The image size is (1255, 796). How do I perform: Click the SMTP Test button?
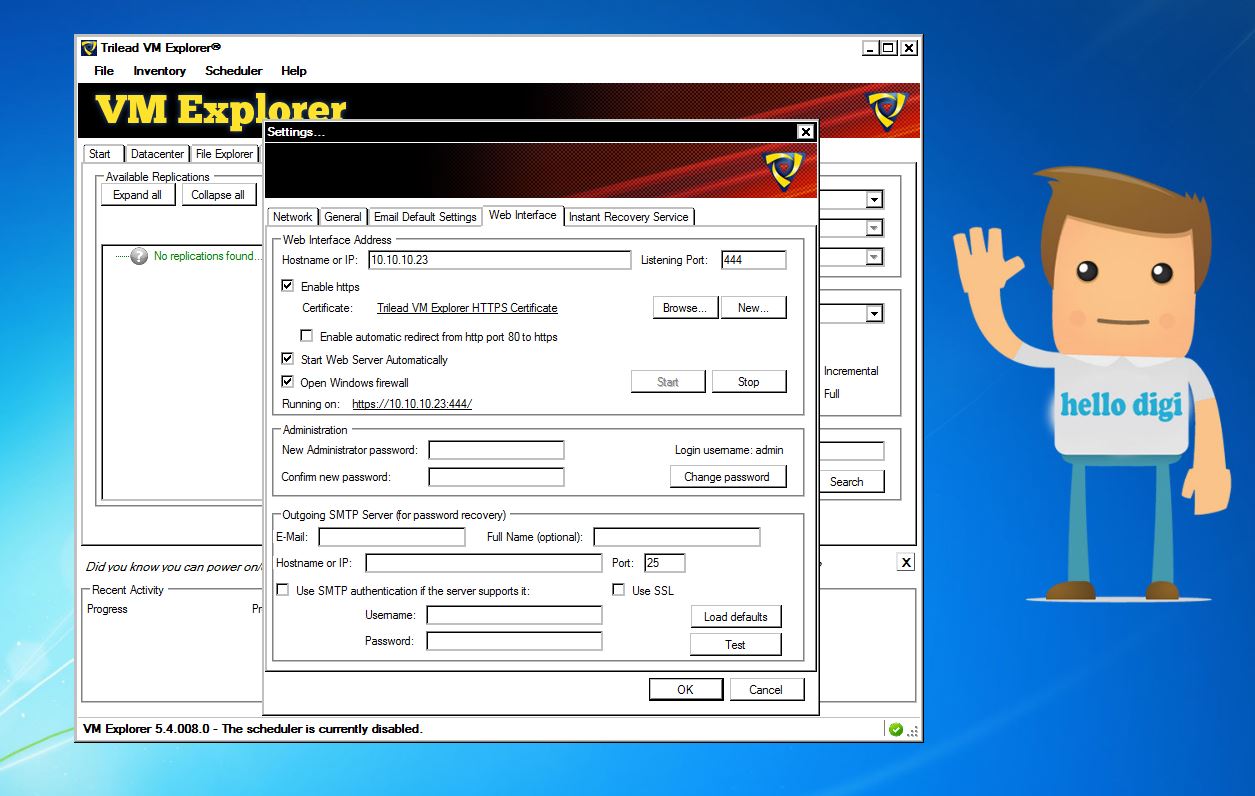[736, 645]
